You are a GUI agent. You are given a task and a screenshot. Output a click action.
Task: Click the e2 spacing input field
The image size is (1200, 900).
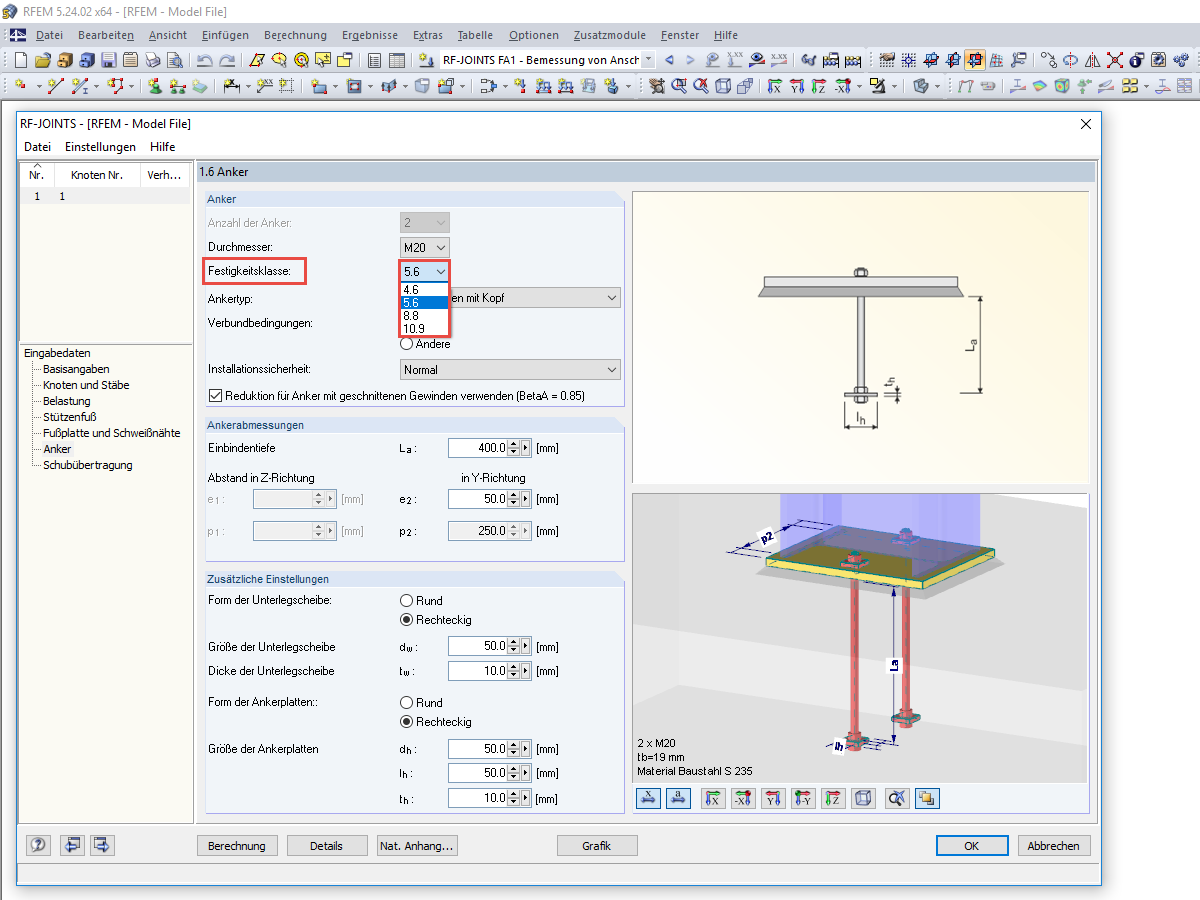[479, 499]
